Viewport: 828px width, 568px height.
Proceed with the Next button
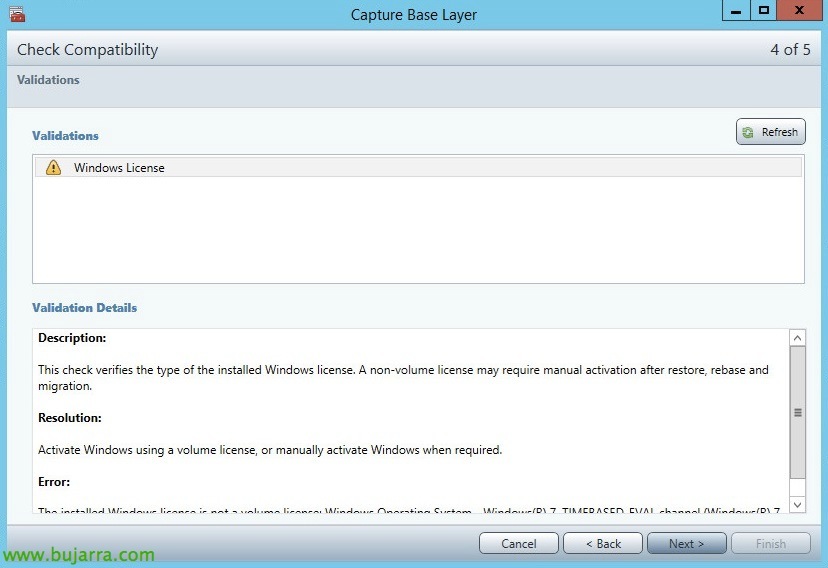pos(686,543)
